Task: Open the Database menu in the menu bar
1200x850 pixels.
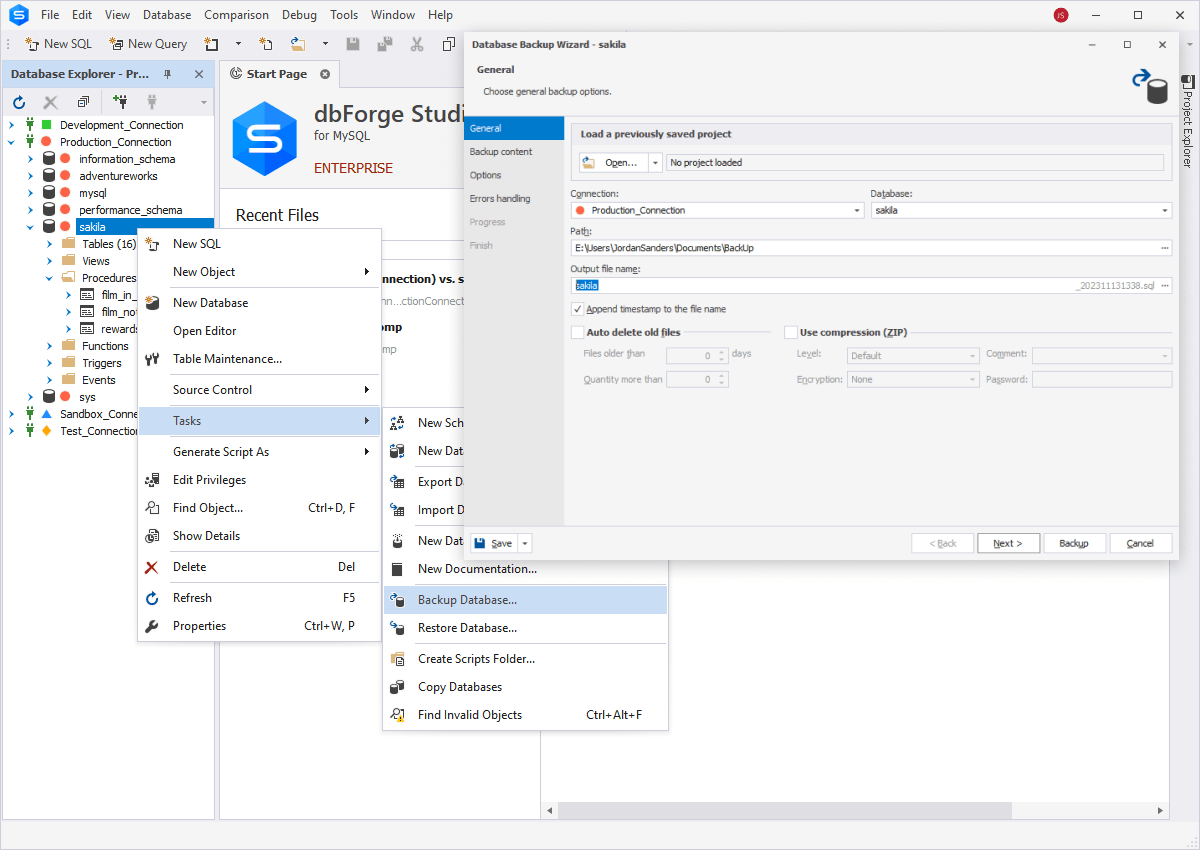Action: [166, 14]
